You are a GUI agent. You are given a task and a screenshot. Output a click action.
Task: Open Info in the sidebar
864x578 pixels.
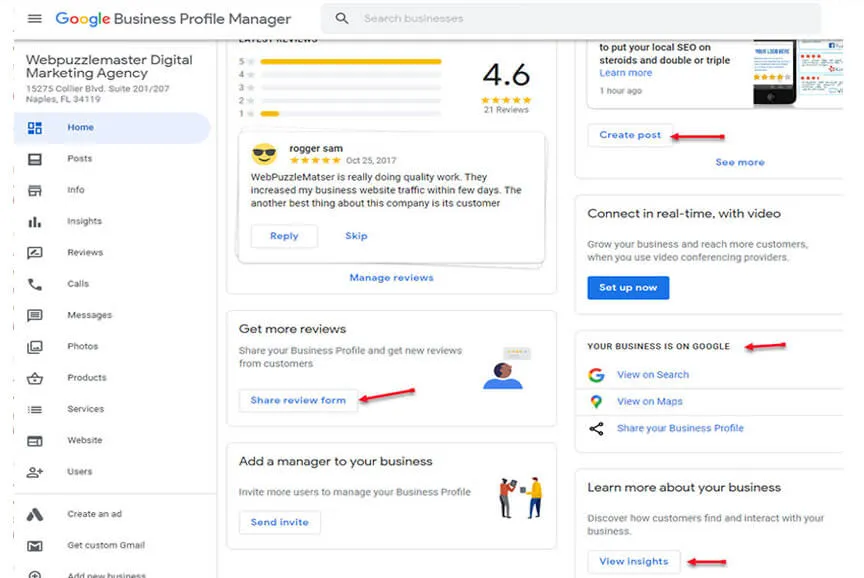[x=112, y=190]
